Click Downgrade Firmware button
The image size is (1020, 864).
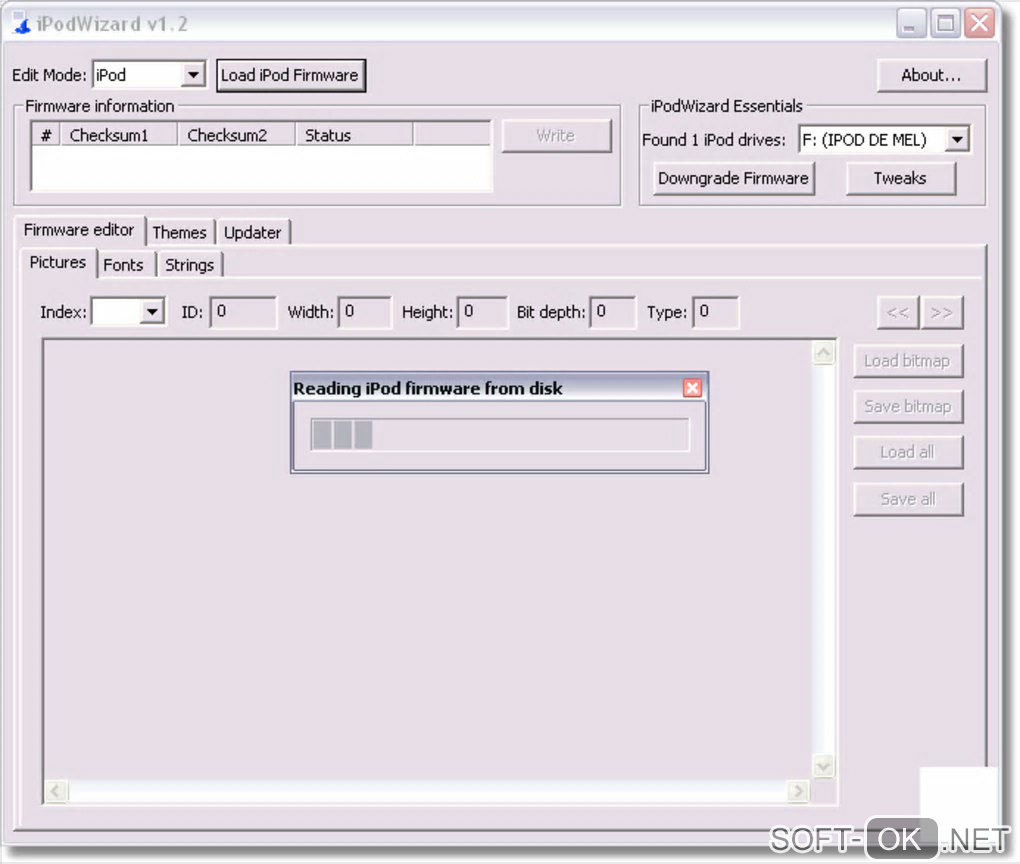[x=734, y=178]
